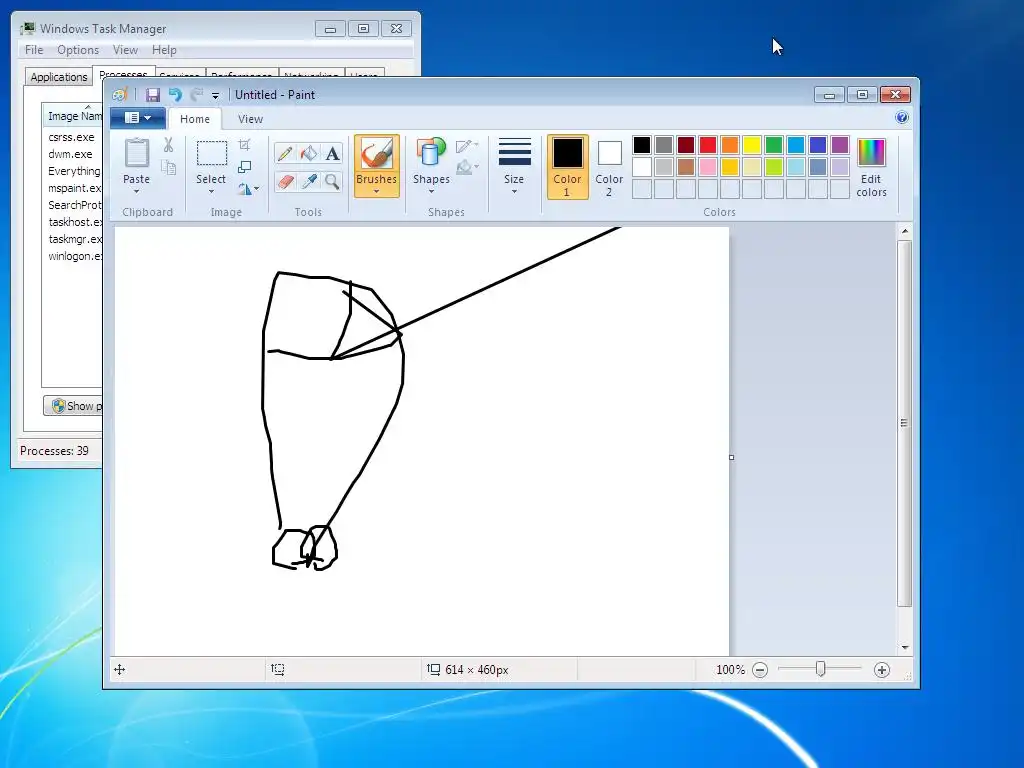Image resolution: width=1024 pixels, height=768 pixels.
Task: Click the Copy icon in Clipboard group
Action: (168, 168)
